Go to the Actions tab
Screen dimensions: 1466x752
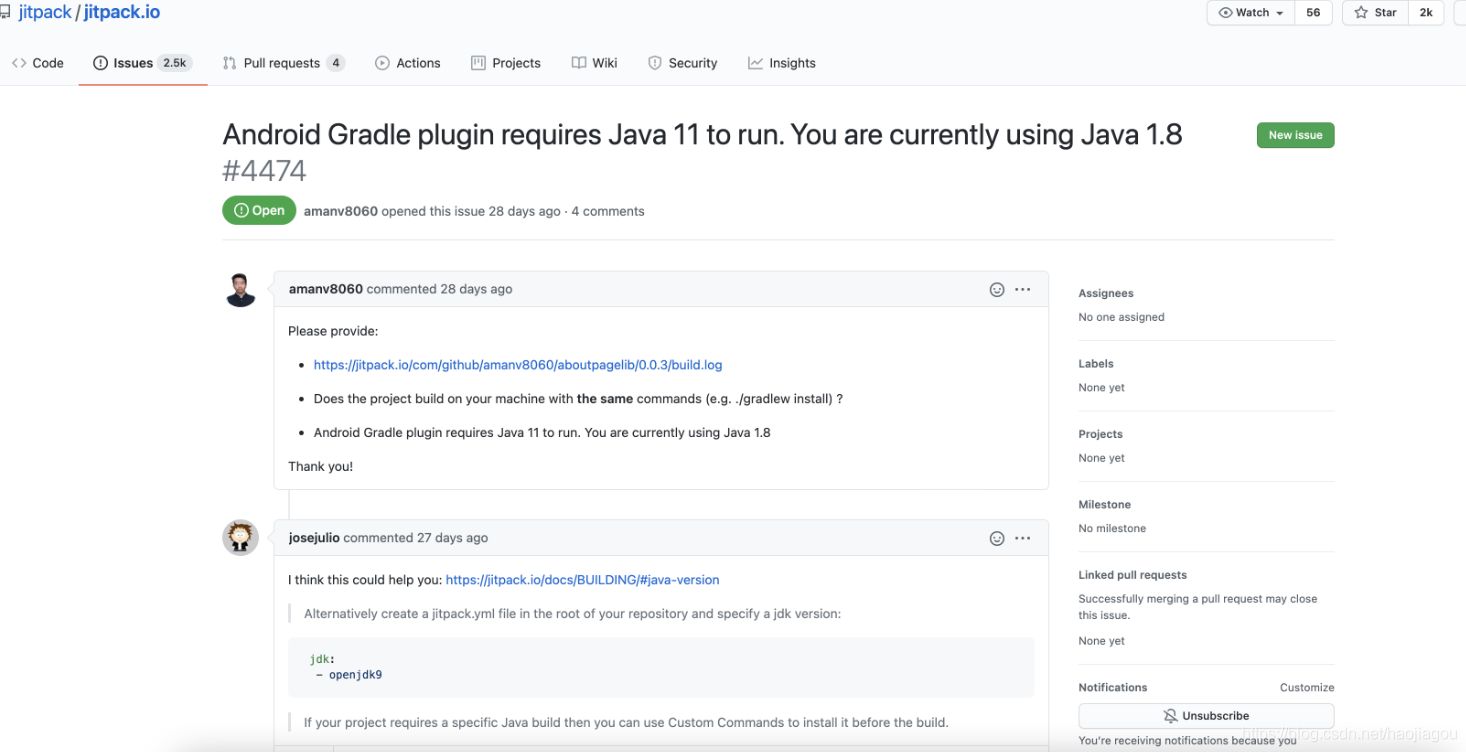[407, 63]
